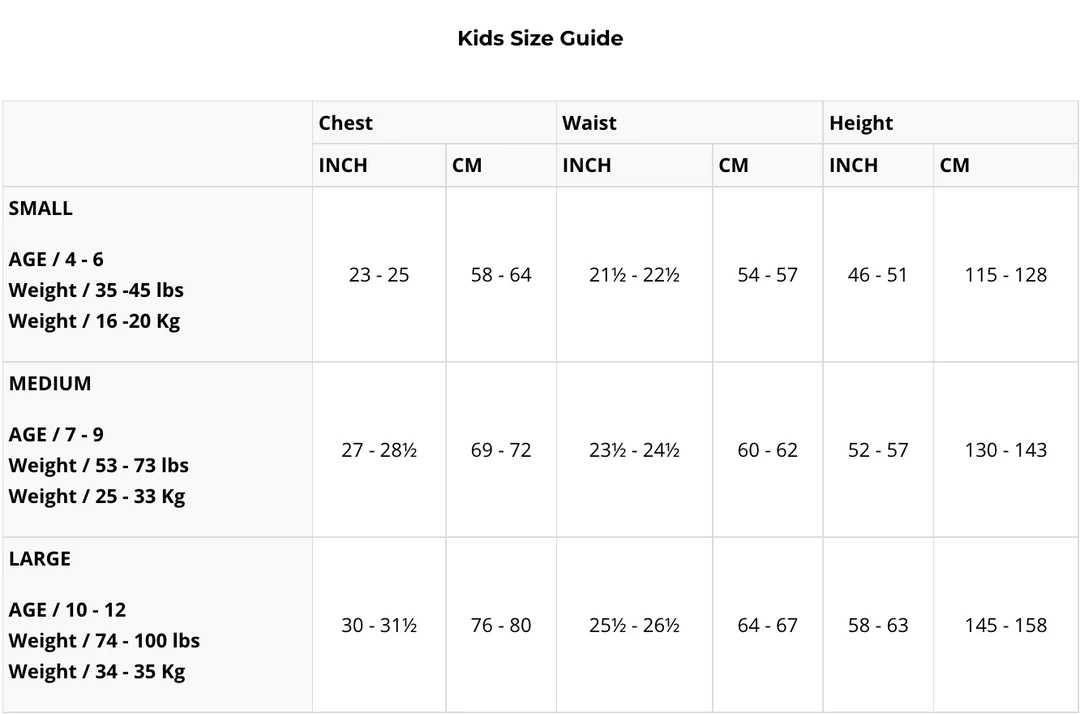Select the LARGE size row label
1080x714 pixels.
point(40,558)
